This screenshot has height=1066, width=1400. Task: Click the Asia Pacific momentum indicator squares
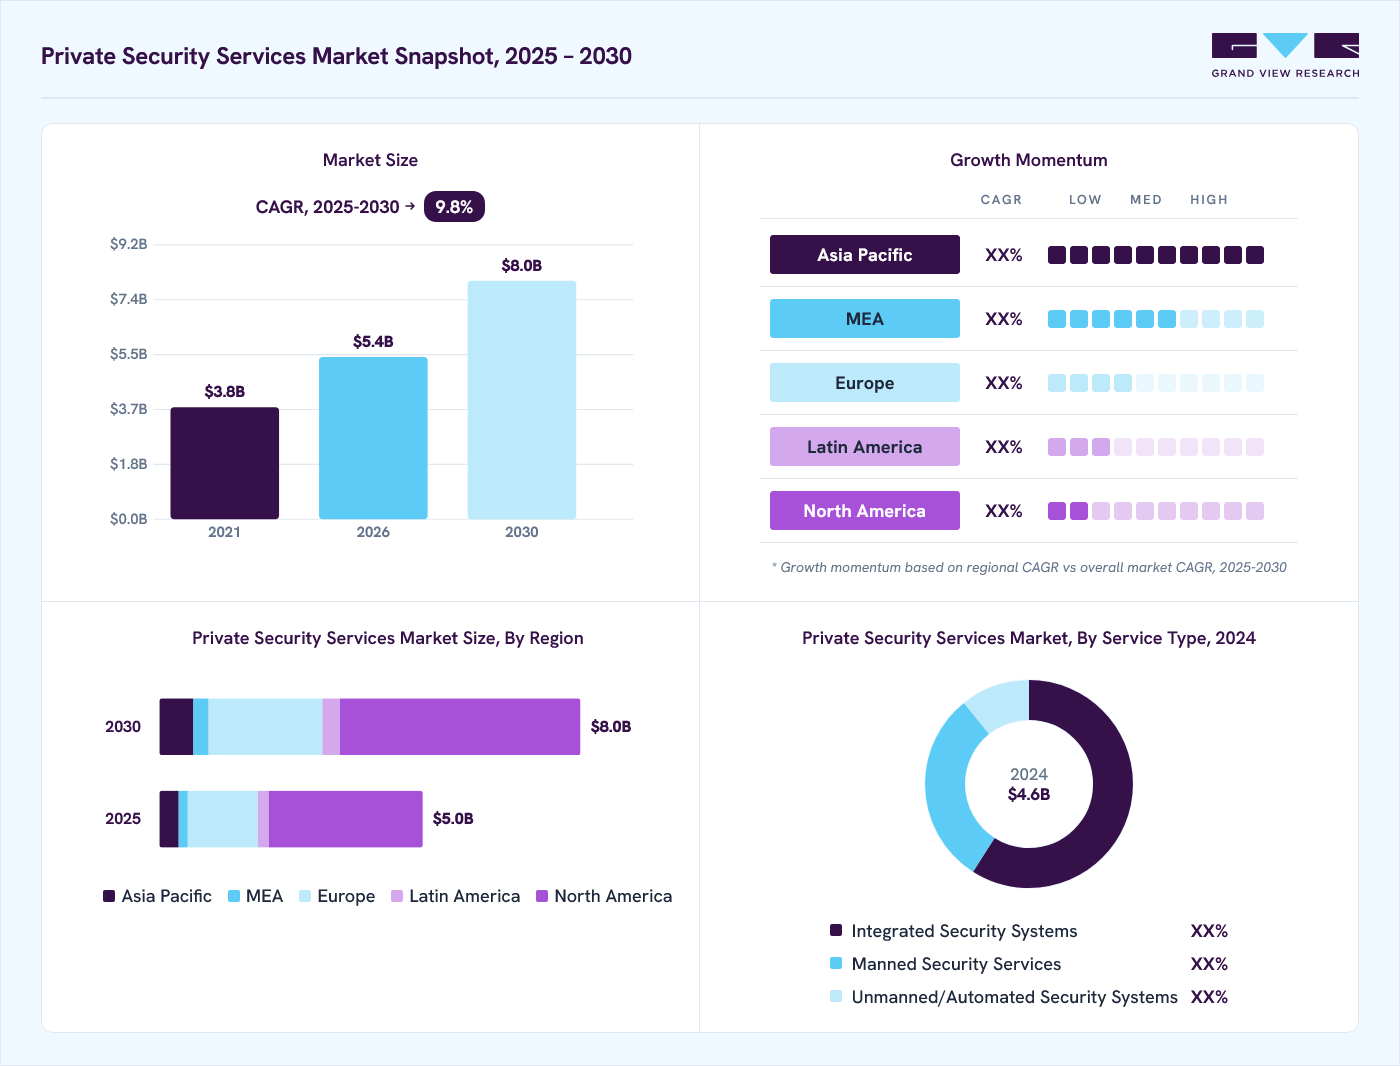pyautogui.click(x=1156, y=255)
